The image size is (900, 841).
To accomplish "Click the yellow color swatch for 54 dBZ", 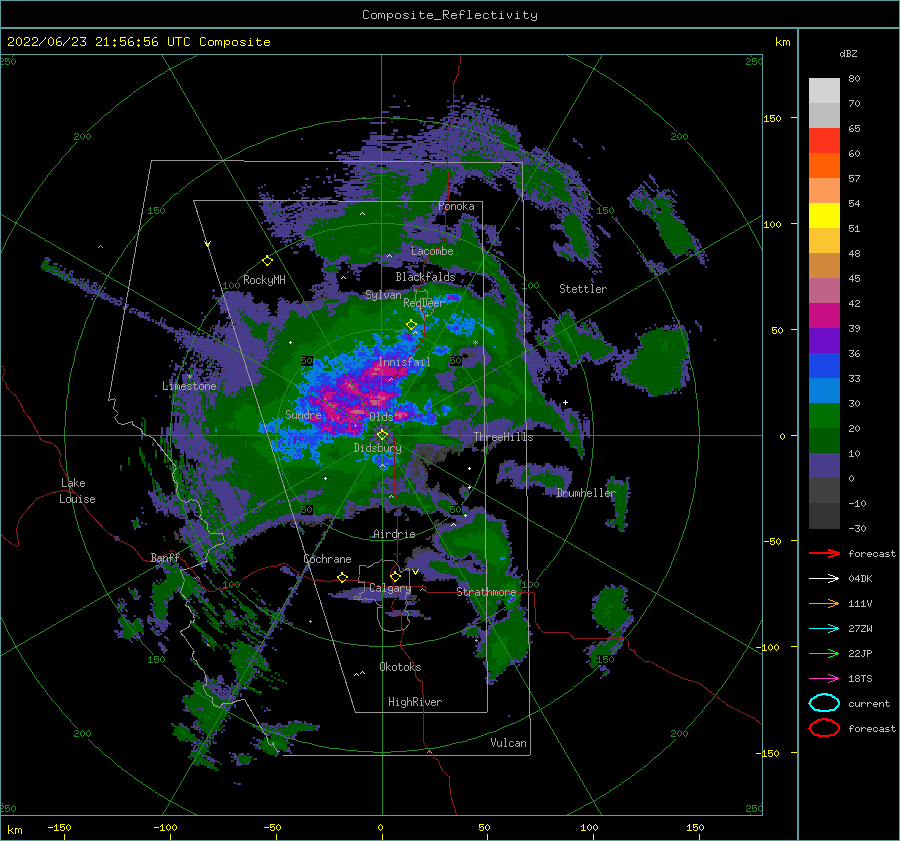I will click(x=824, y=216).
